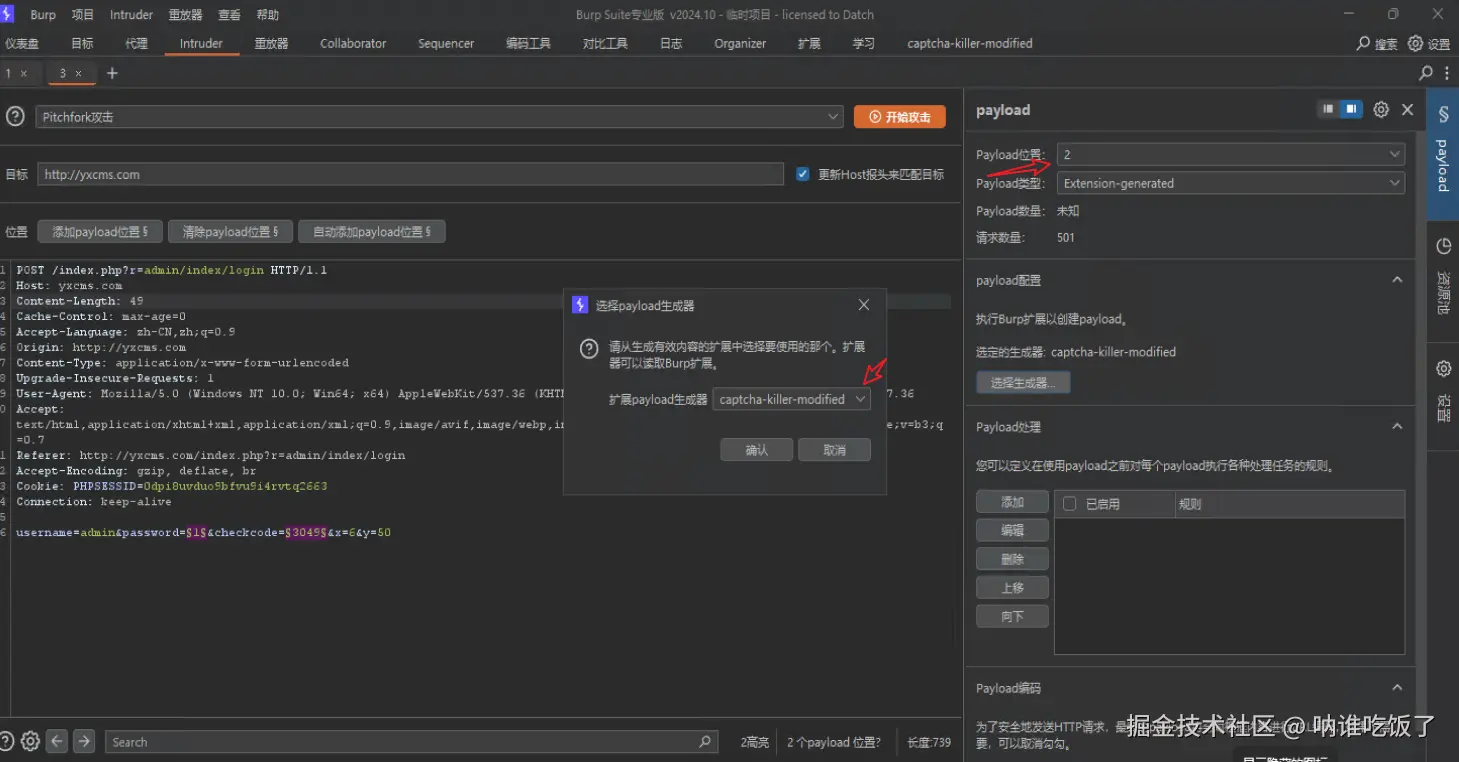Collapse the payload配置 section
This screenshot has width=1459, height=762.
1397,280
